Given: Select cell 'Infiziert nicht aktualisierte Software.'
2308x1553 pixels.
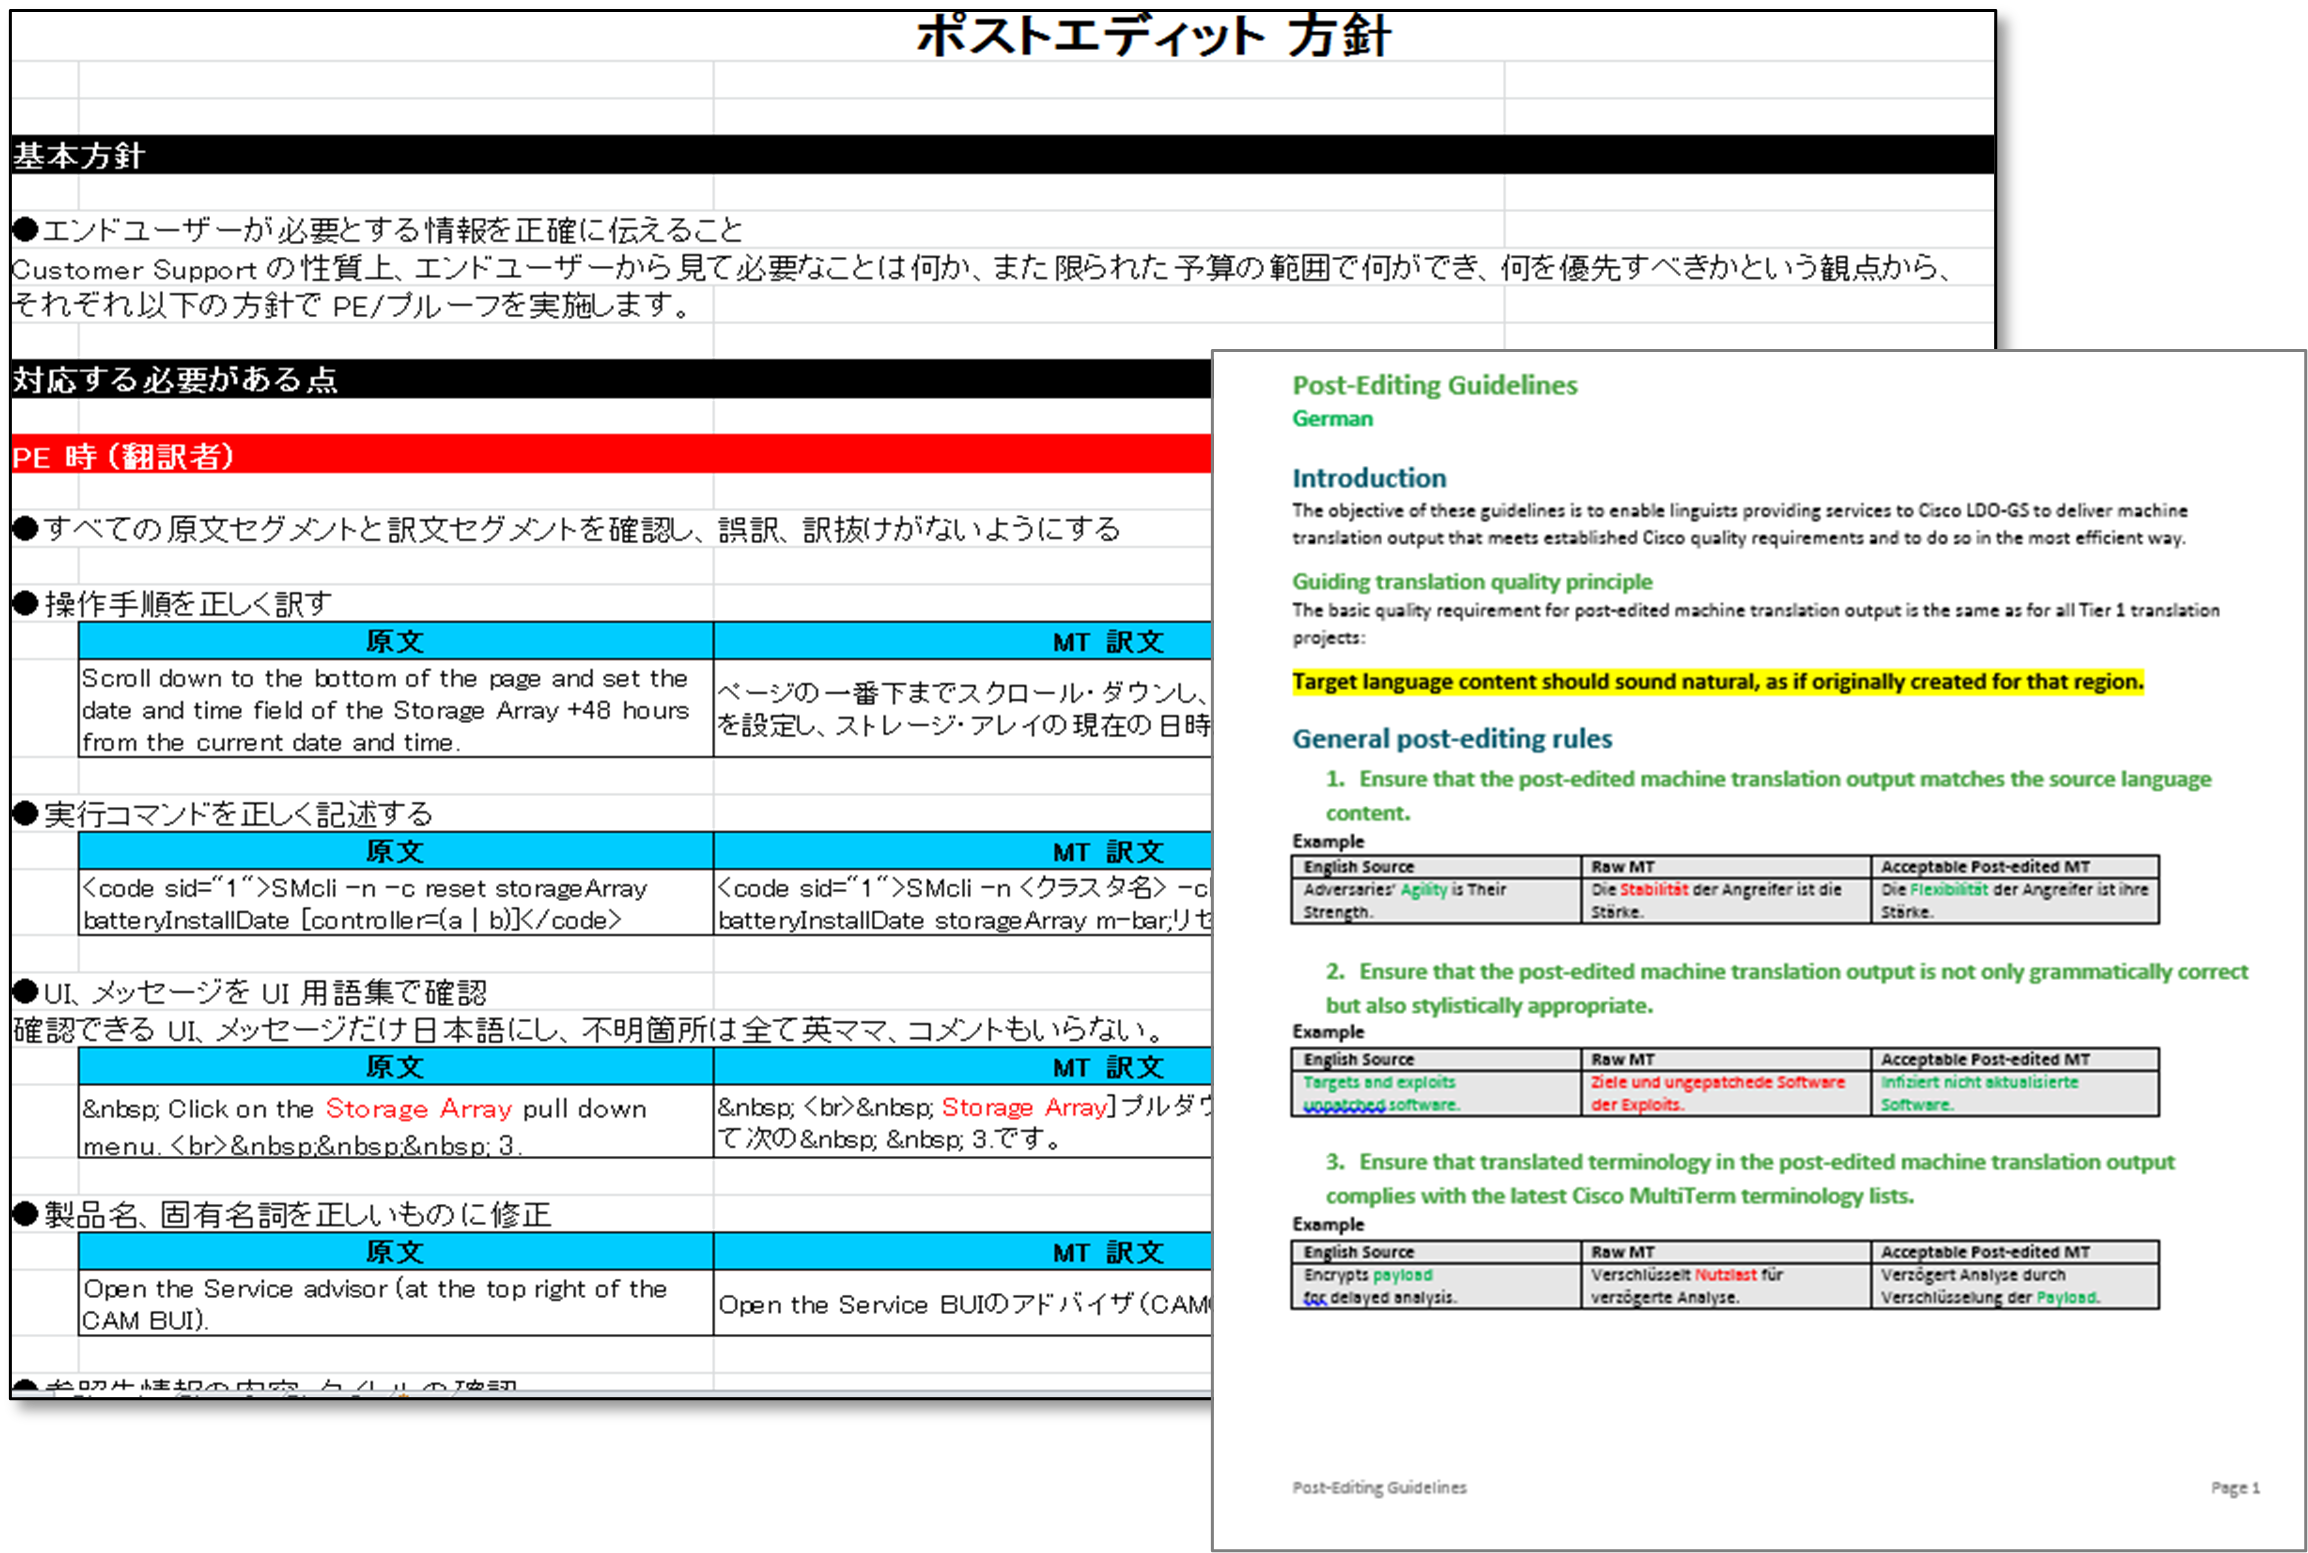Looking at the screenshot, I should pyautogui.click(x=2014, y=1093).
